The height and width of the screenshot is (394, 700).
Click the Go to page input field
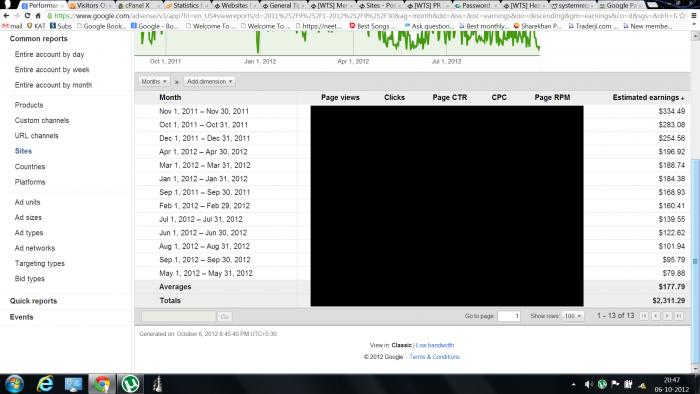coord(509,316)
